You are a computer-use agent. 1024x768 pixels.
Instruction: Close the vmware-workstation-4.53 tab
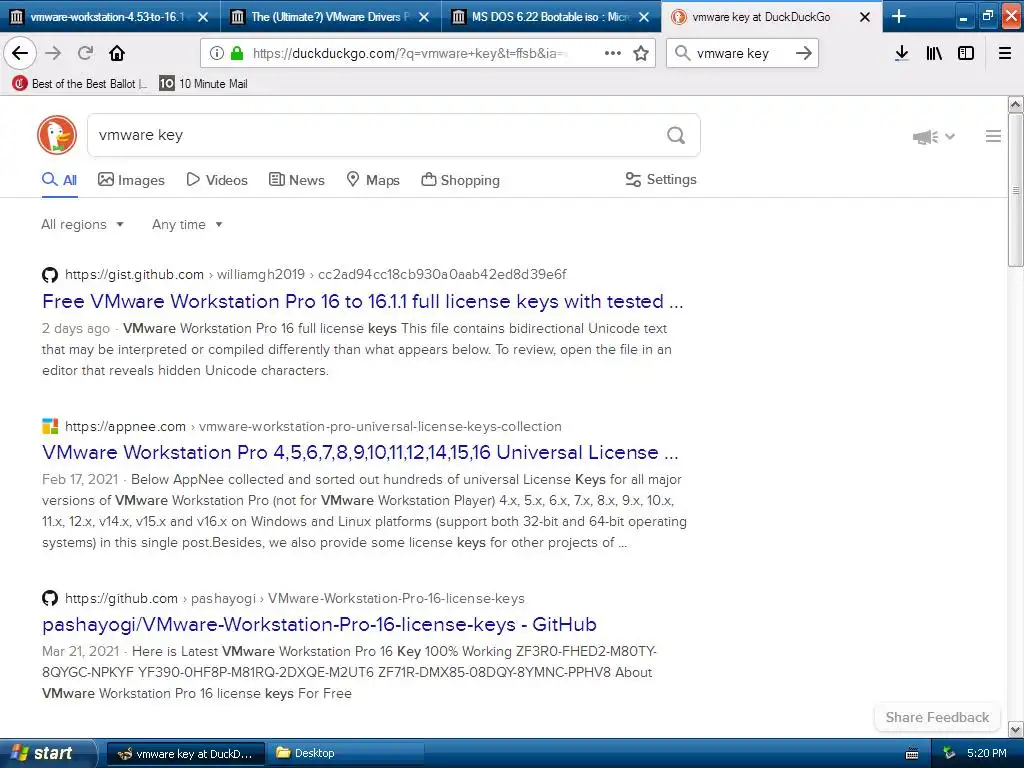203,17
